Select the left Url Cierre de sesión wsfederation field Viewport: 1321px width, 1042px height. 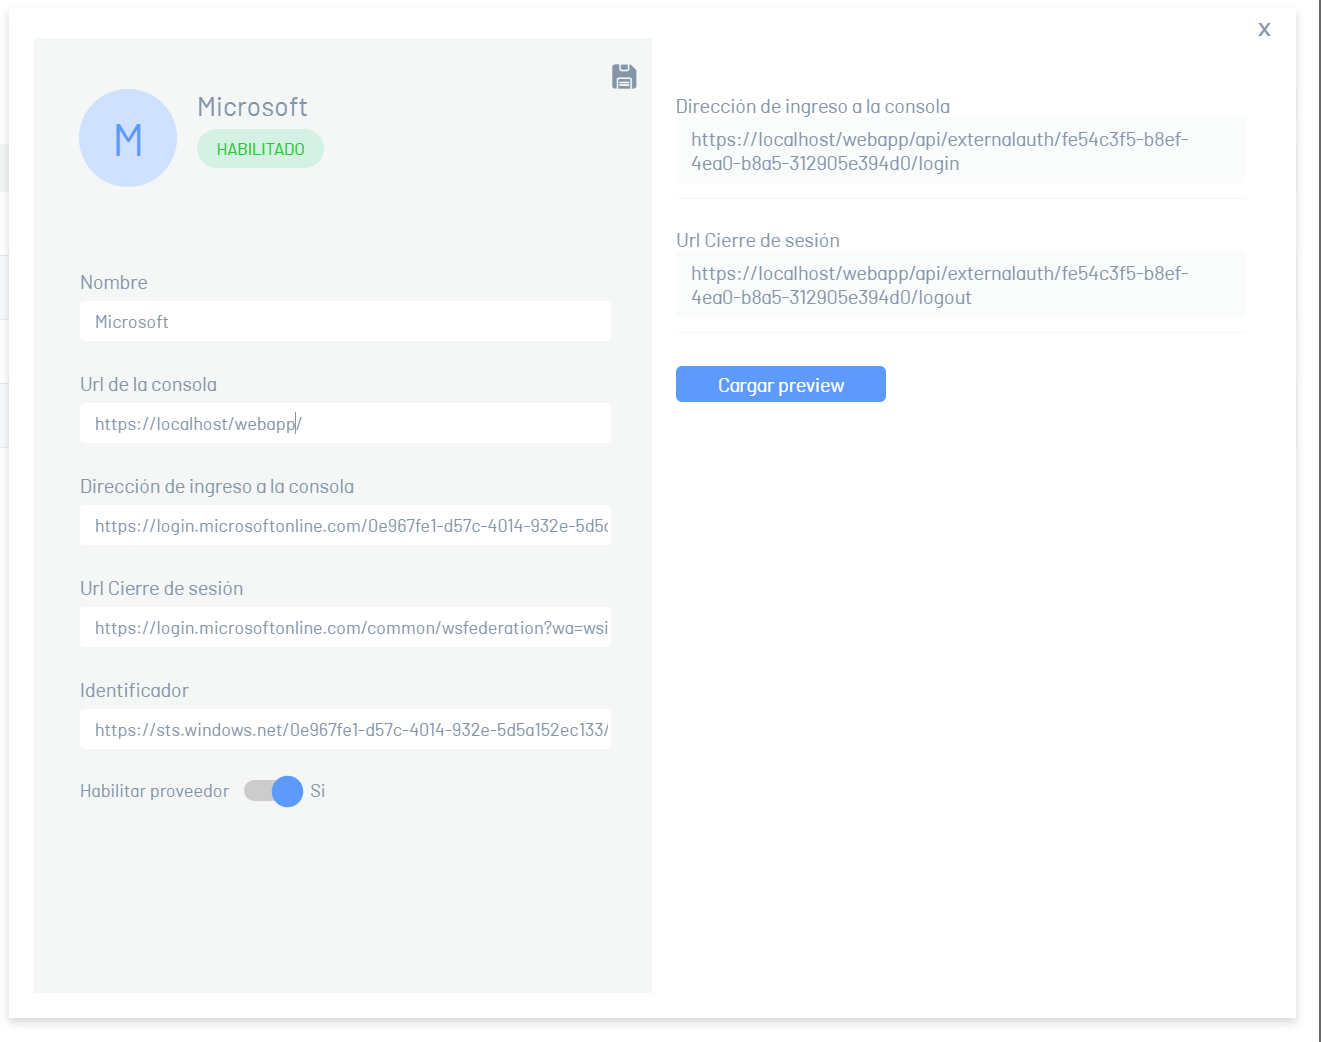click(x=345, y=627)
